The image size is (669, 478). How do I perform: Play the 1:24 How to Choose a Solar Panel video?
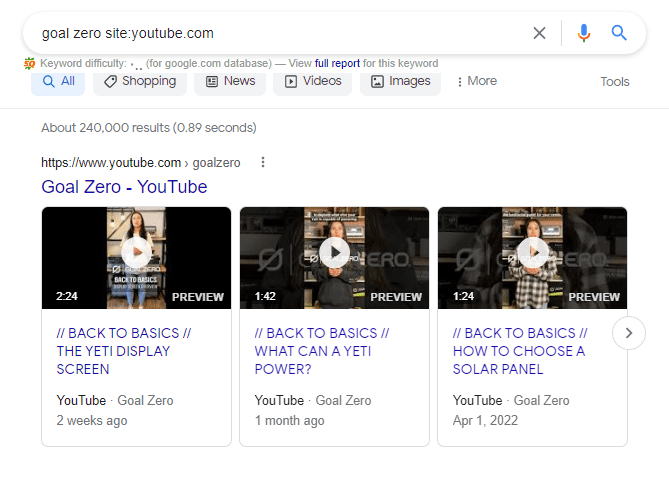[x=532, y=253]
